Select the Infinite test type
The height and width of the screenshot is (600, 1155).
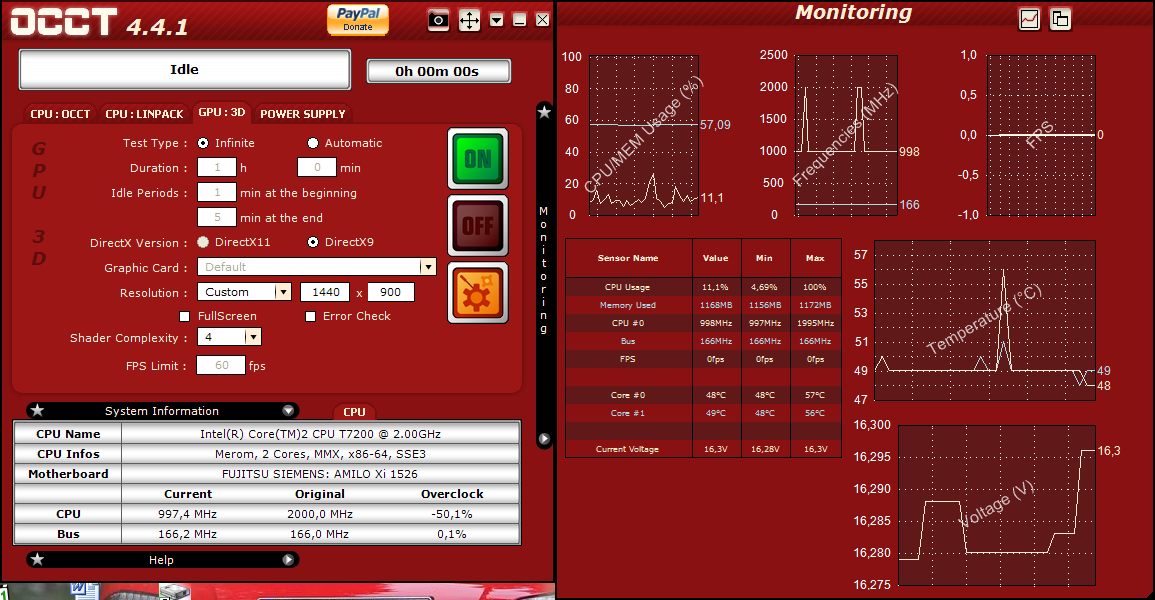click(x=203, y=143)
